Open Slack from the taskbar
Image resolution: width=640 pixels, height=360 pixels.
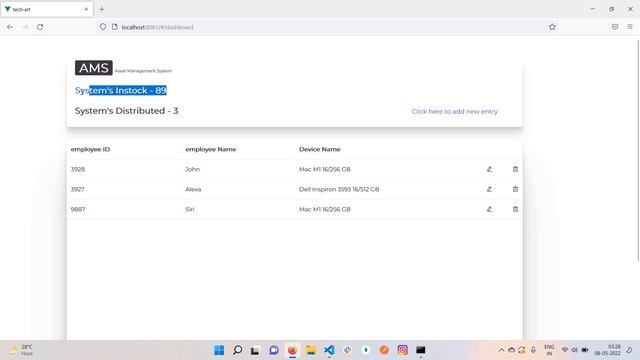coord(347,350)
